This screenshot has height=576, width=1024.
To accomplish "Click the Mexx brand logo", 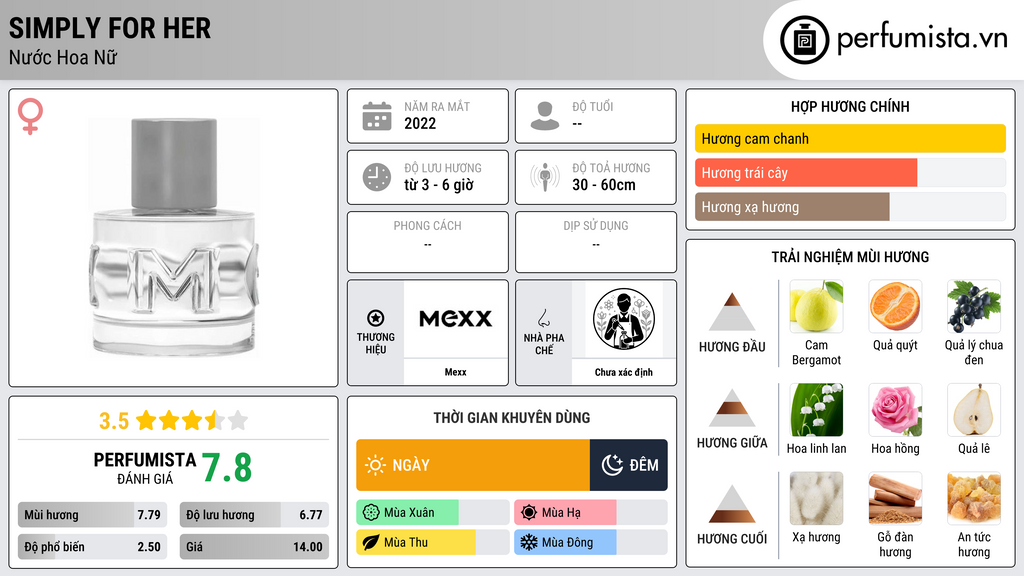I will pyautogui.click(x=455, y=319).
